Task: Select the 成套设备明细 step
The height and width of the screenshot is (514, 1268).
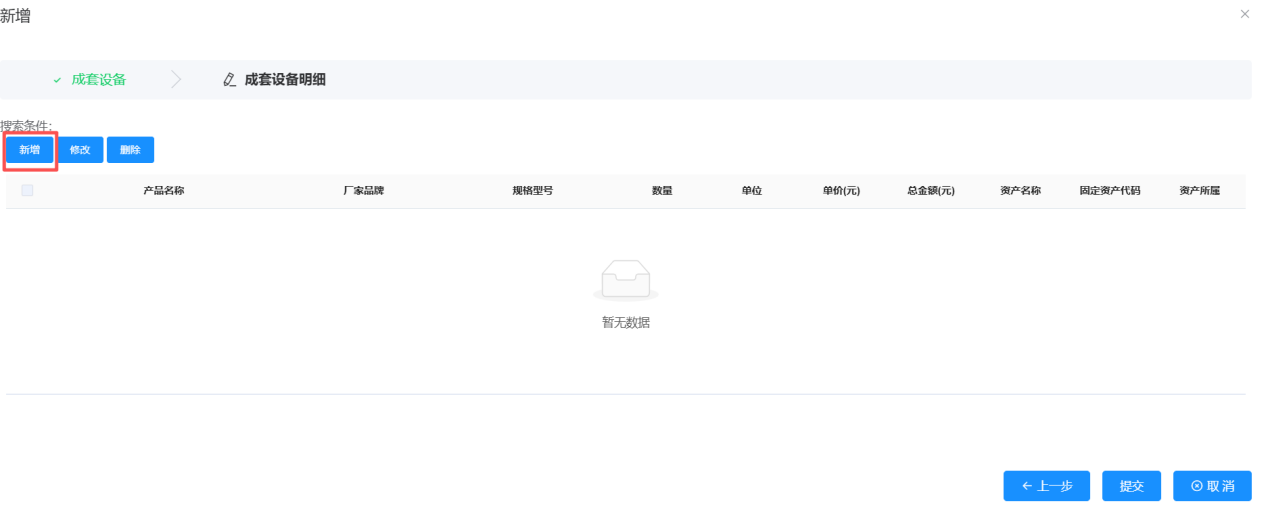Action: pyautogui.click(x=285, y=80)
